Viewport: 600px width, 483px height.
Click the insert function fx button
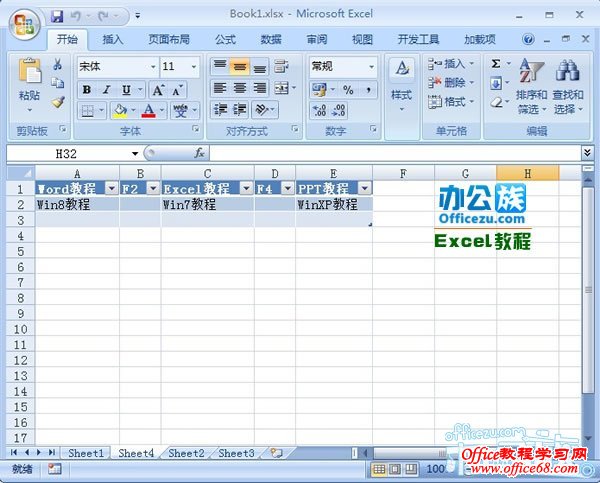coord(199,153)
